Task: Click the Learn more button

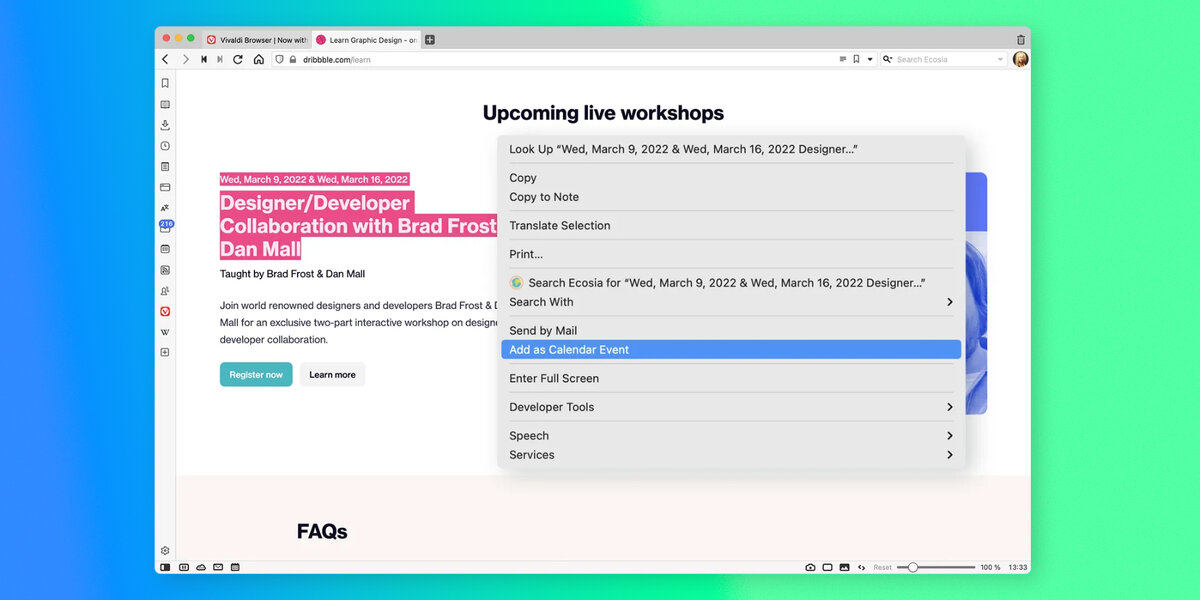Action: click(332, 375)
